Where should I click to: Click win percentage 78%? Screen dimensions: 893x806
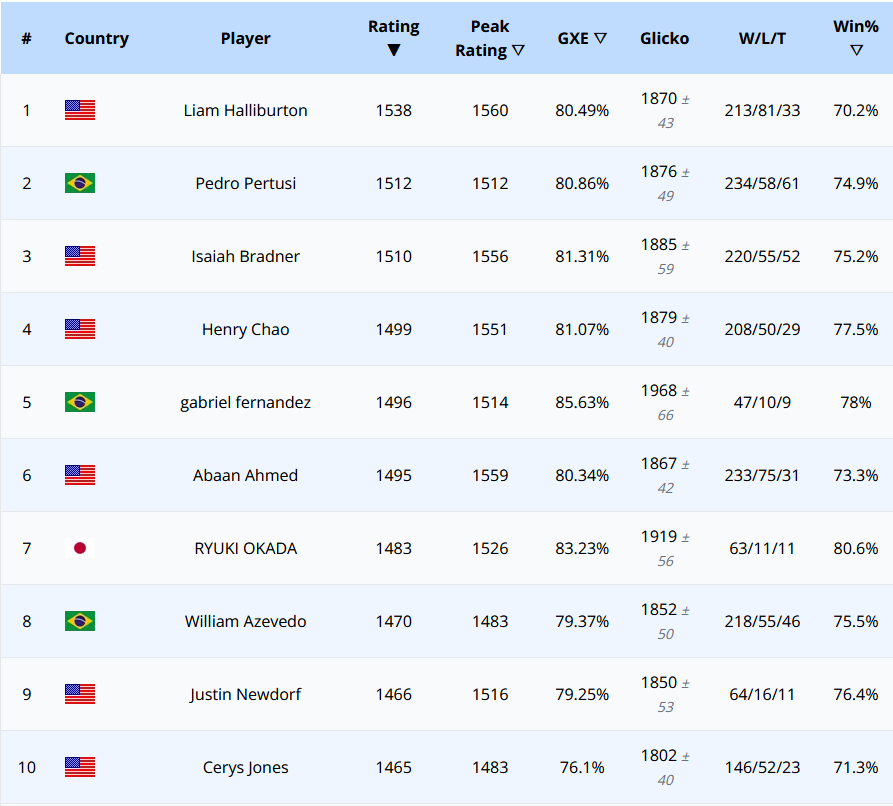[856, 402]
